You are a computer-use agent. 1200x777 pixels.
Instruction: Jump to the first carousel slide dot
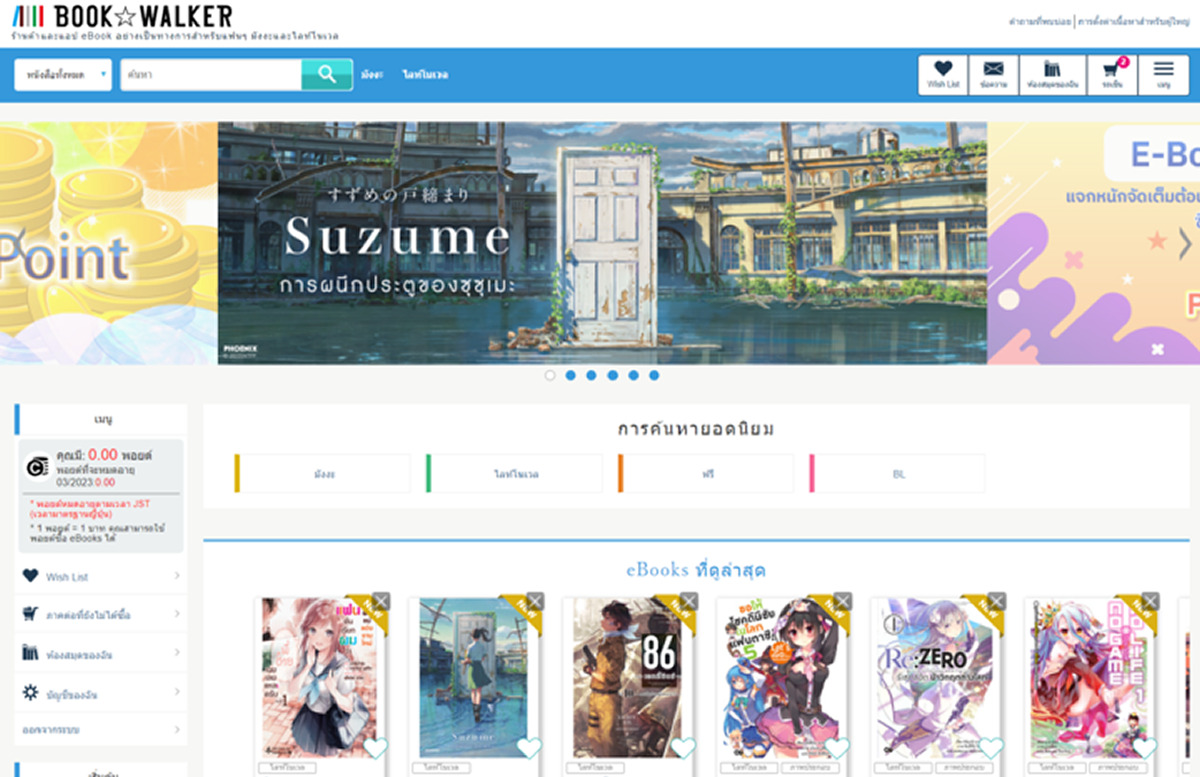pyautogui.click(x=550, y=375)
